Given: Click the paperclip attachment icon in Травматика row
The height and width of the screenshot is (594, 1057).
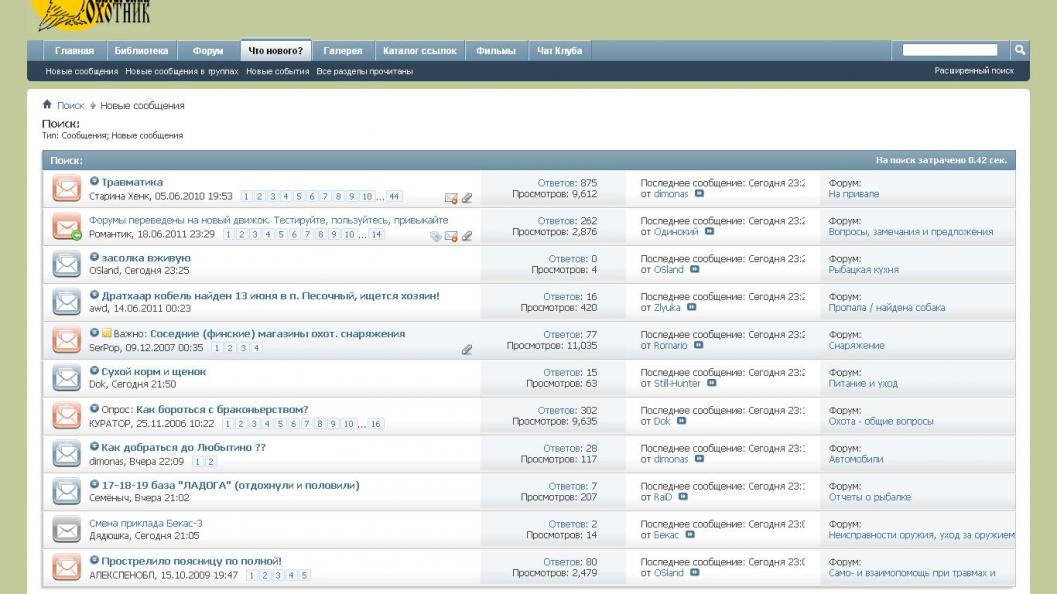Looking at the screenshot, I should click(467, 198).
